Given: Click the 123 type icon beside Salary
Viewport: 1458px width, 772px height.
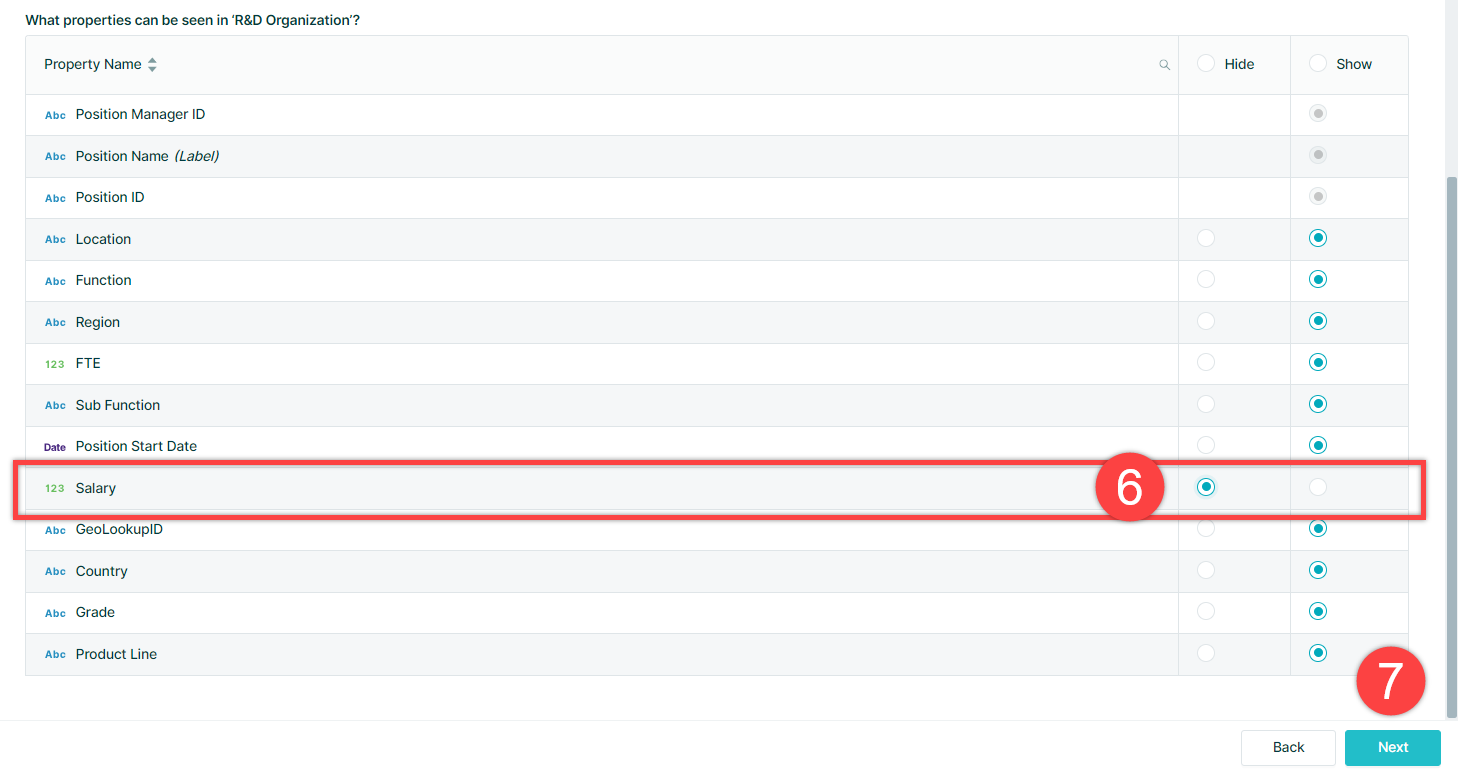Looking at the screenshot, I should click(55, 488).
